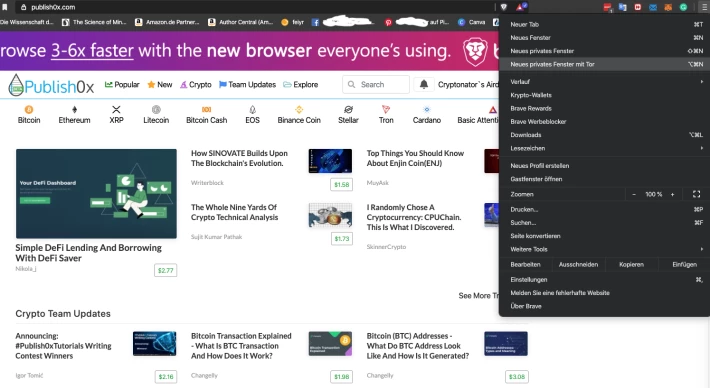Open the Your DeFi Dashboard article thumbnail
Screen dimensions: 710x388
coord(96,193)
